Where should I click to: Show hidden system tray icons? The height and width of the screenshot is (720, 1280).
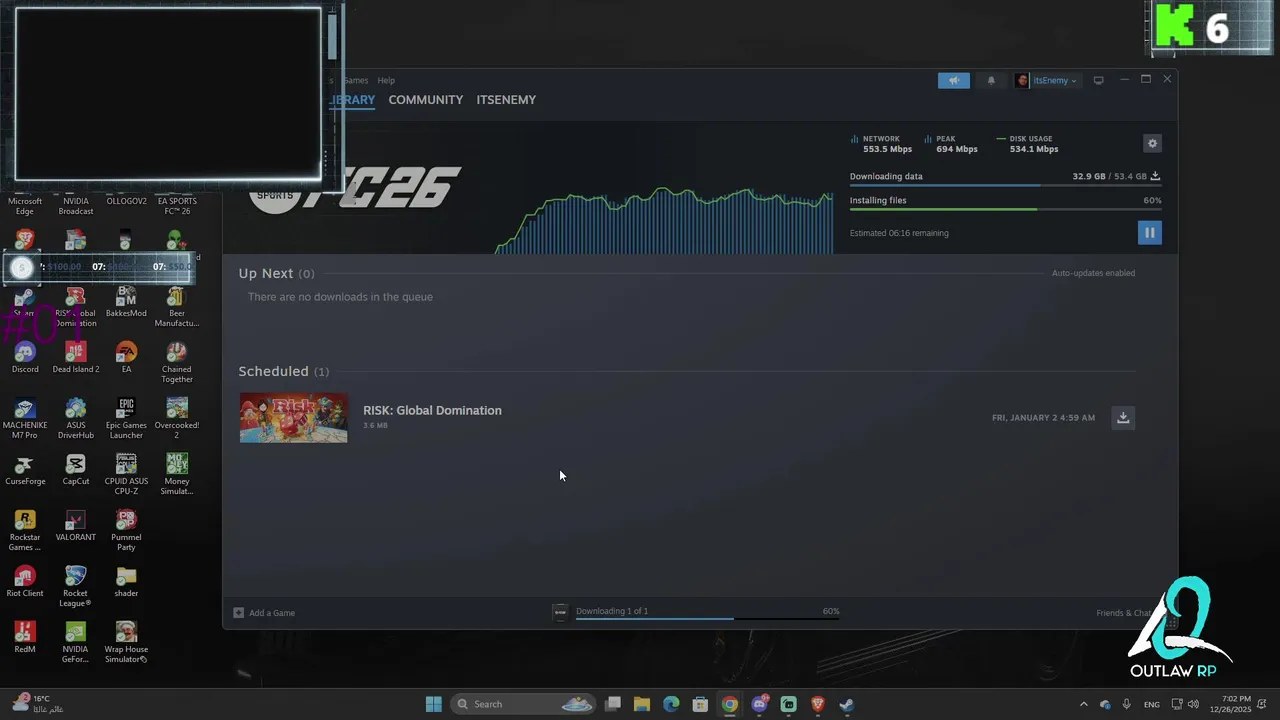[x=1084, y=704]
